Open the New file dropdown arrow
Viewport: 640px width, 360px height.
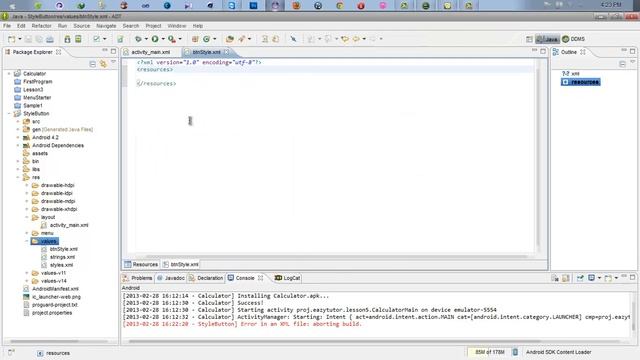20,39
